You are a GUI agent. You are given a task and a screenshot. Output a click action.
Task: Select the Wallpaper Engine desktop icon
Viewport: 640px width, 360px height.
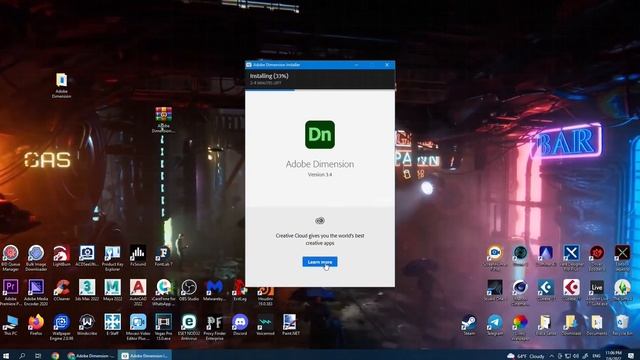pyautogui.click(x=61, y=327)
